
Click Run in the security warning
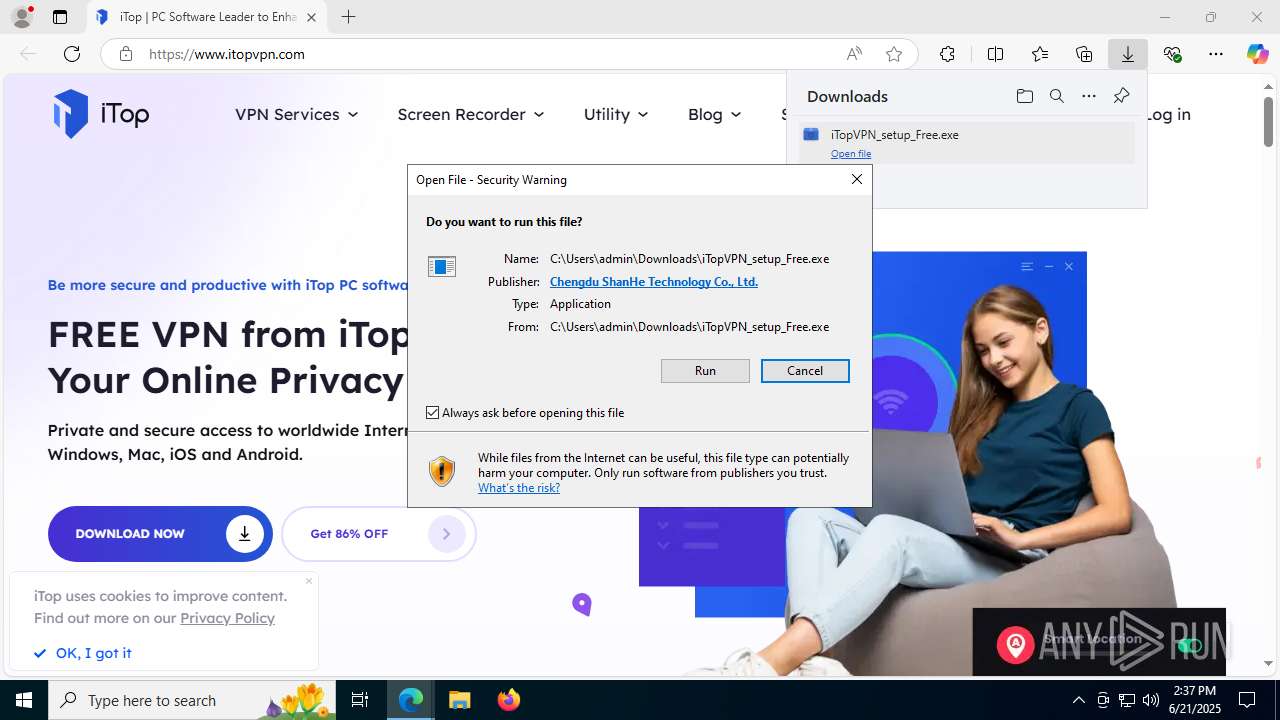click(705, 371)
